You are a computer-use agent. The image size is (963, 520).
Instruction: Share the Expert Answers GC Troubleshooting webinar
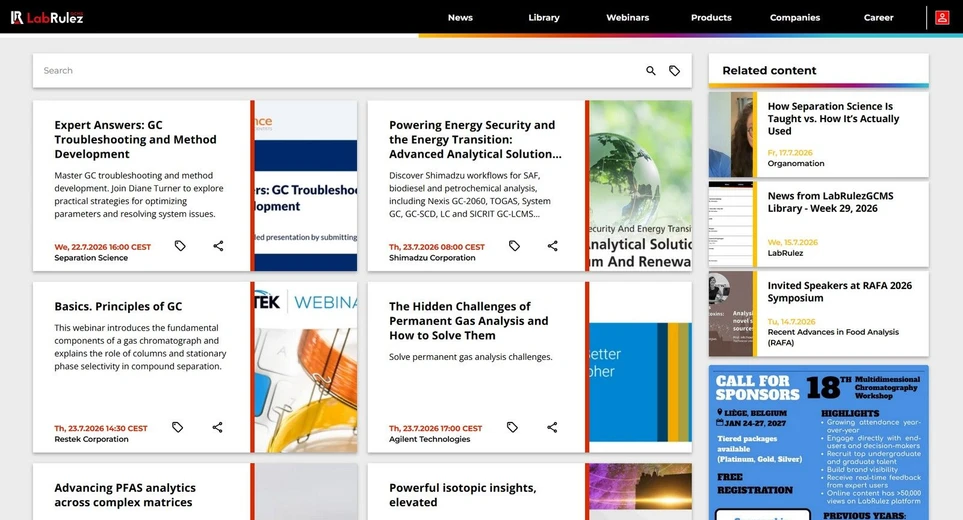click(x=218, y=246)
